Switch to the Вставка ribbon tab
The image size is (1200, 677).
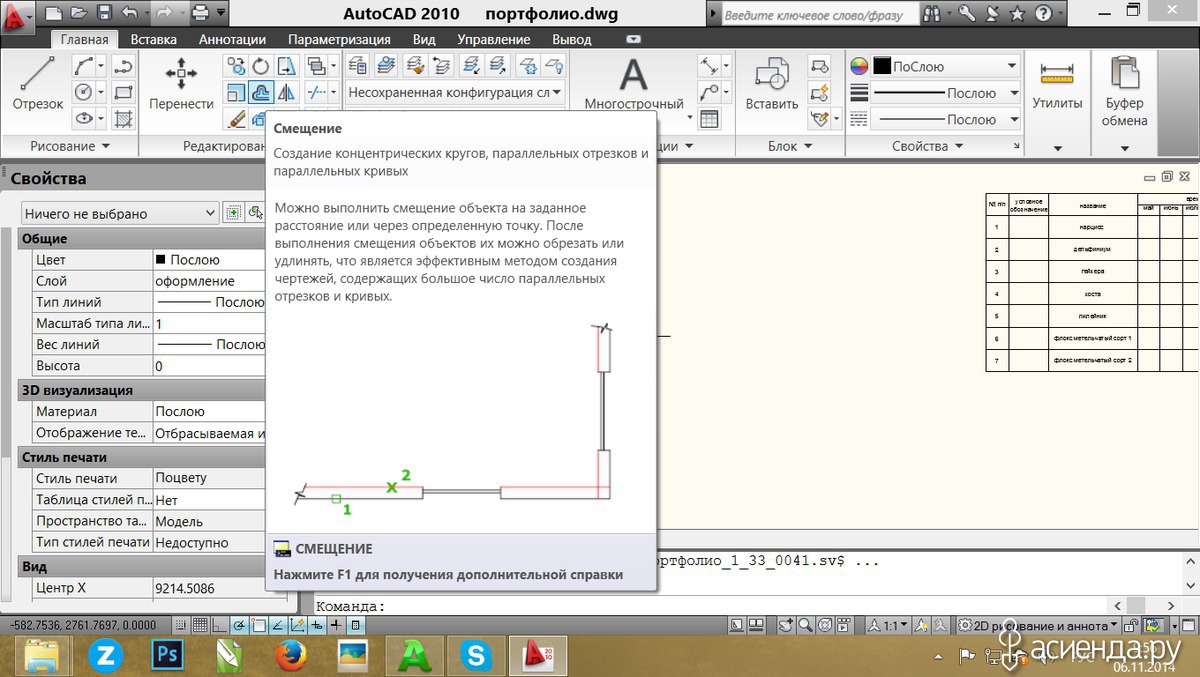click(x=154, y=39)
